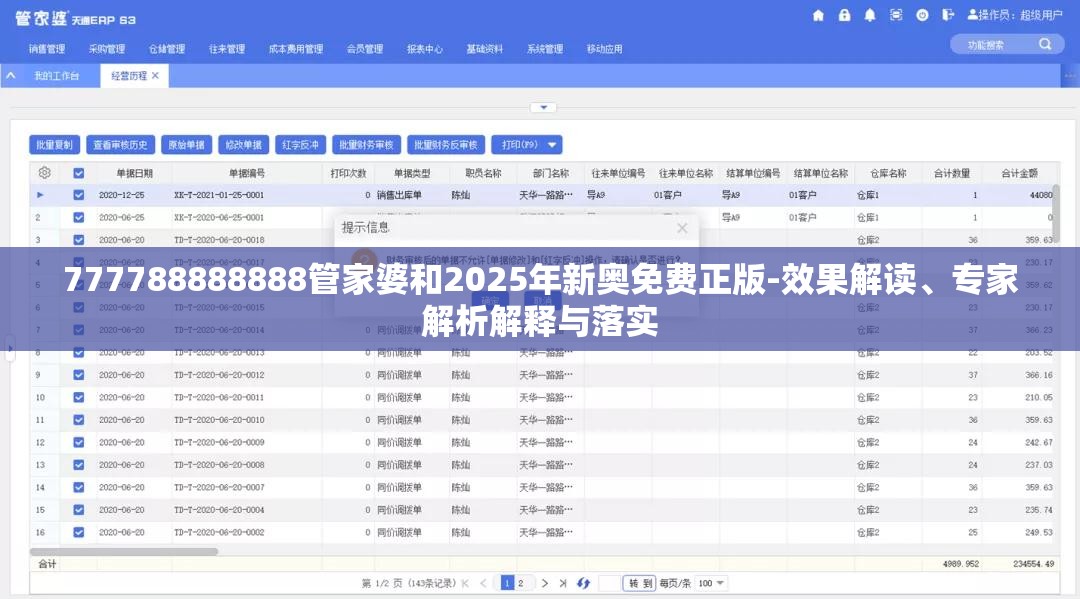Click the lock screen icon
This screenshot has height=599, width=1080.
click(x=844, y=15)
